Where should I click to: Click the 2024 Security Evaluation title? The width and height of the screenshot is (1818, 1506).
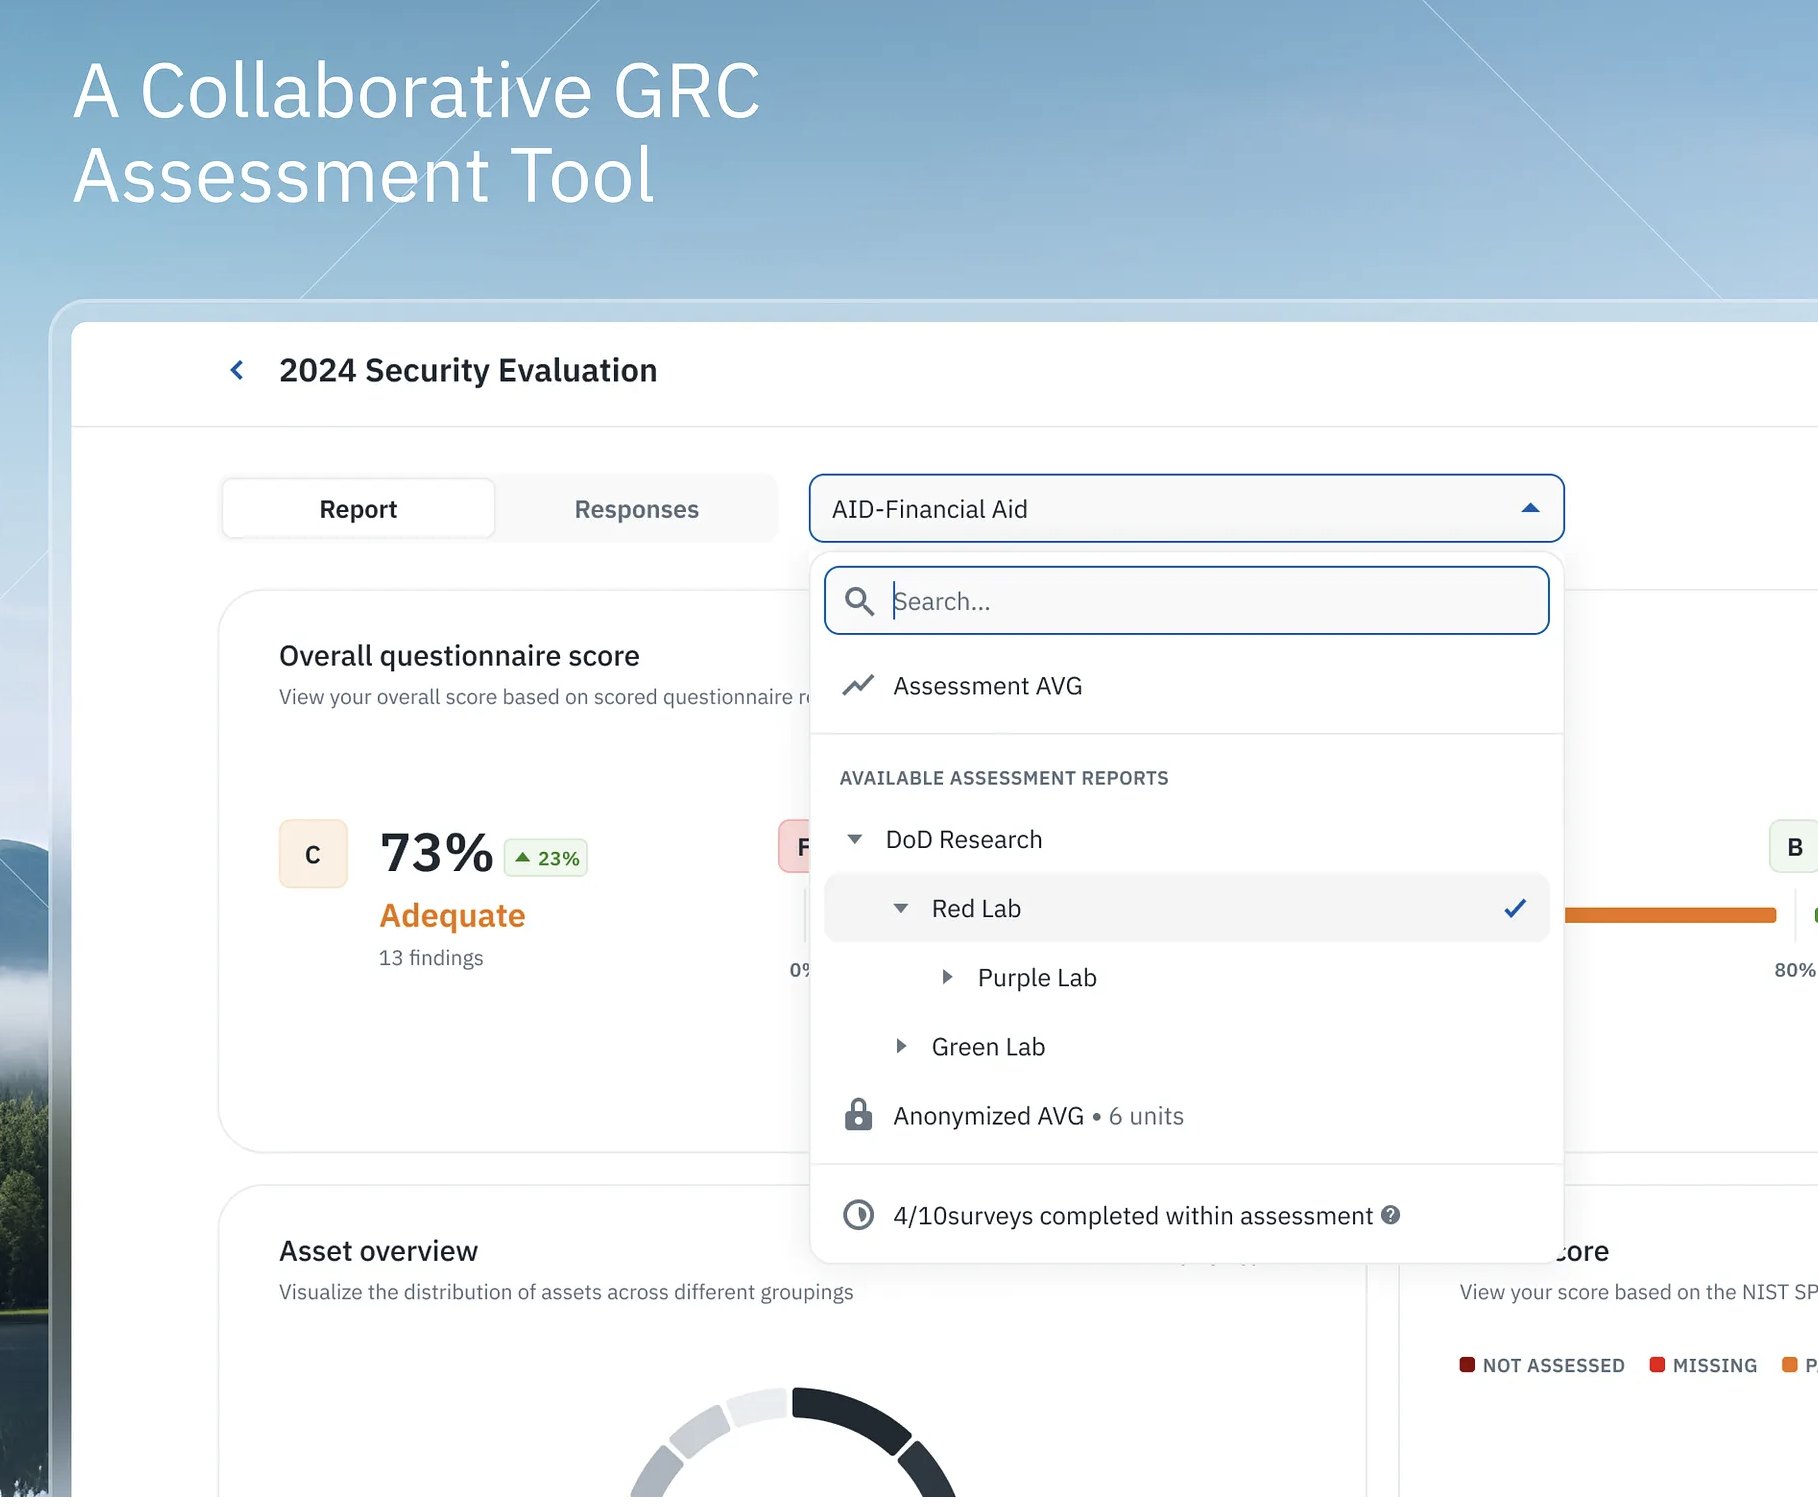click(x=468, y=371)
